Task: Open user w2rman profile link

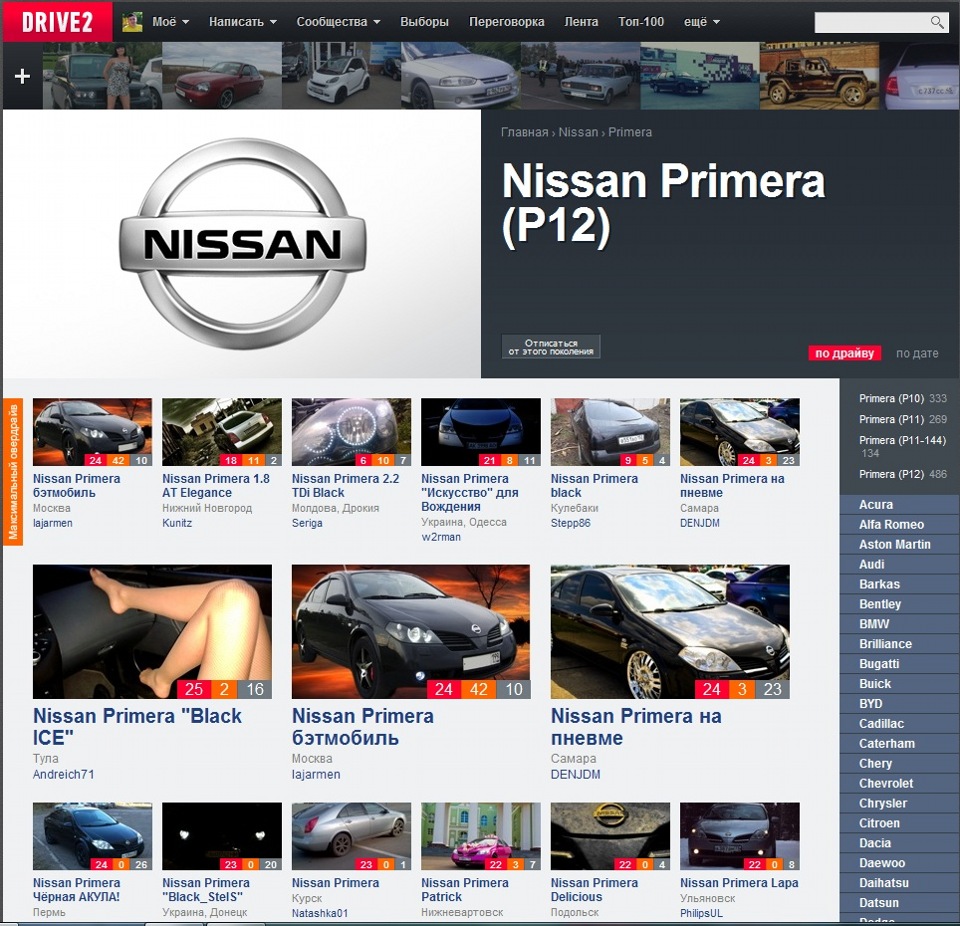Action: click(x=441, y=537)
